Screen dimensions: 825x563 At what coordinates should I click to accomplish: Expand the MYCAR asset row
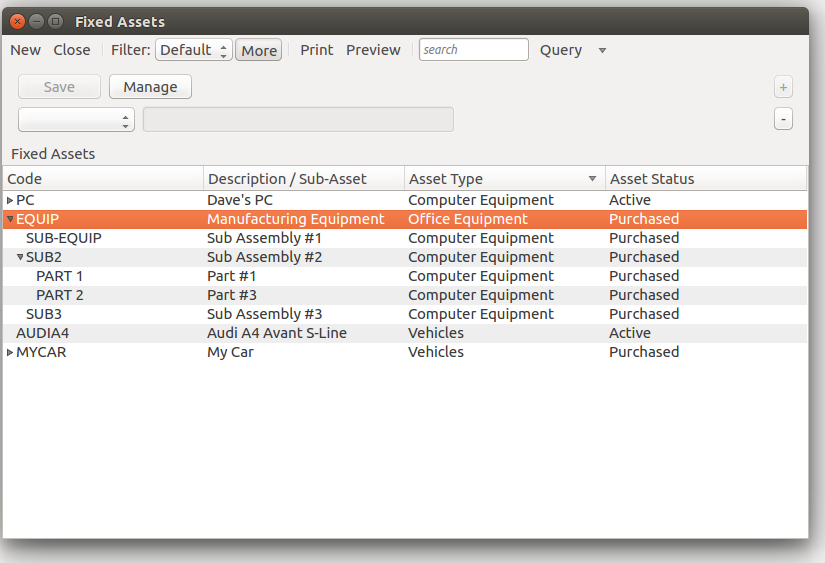pos(10,352)
